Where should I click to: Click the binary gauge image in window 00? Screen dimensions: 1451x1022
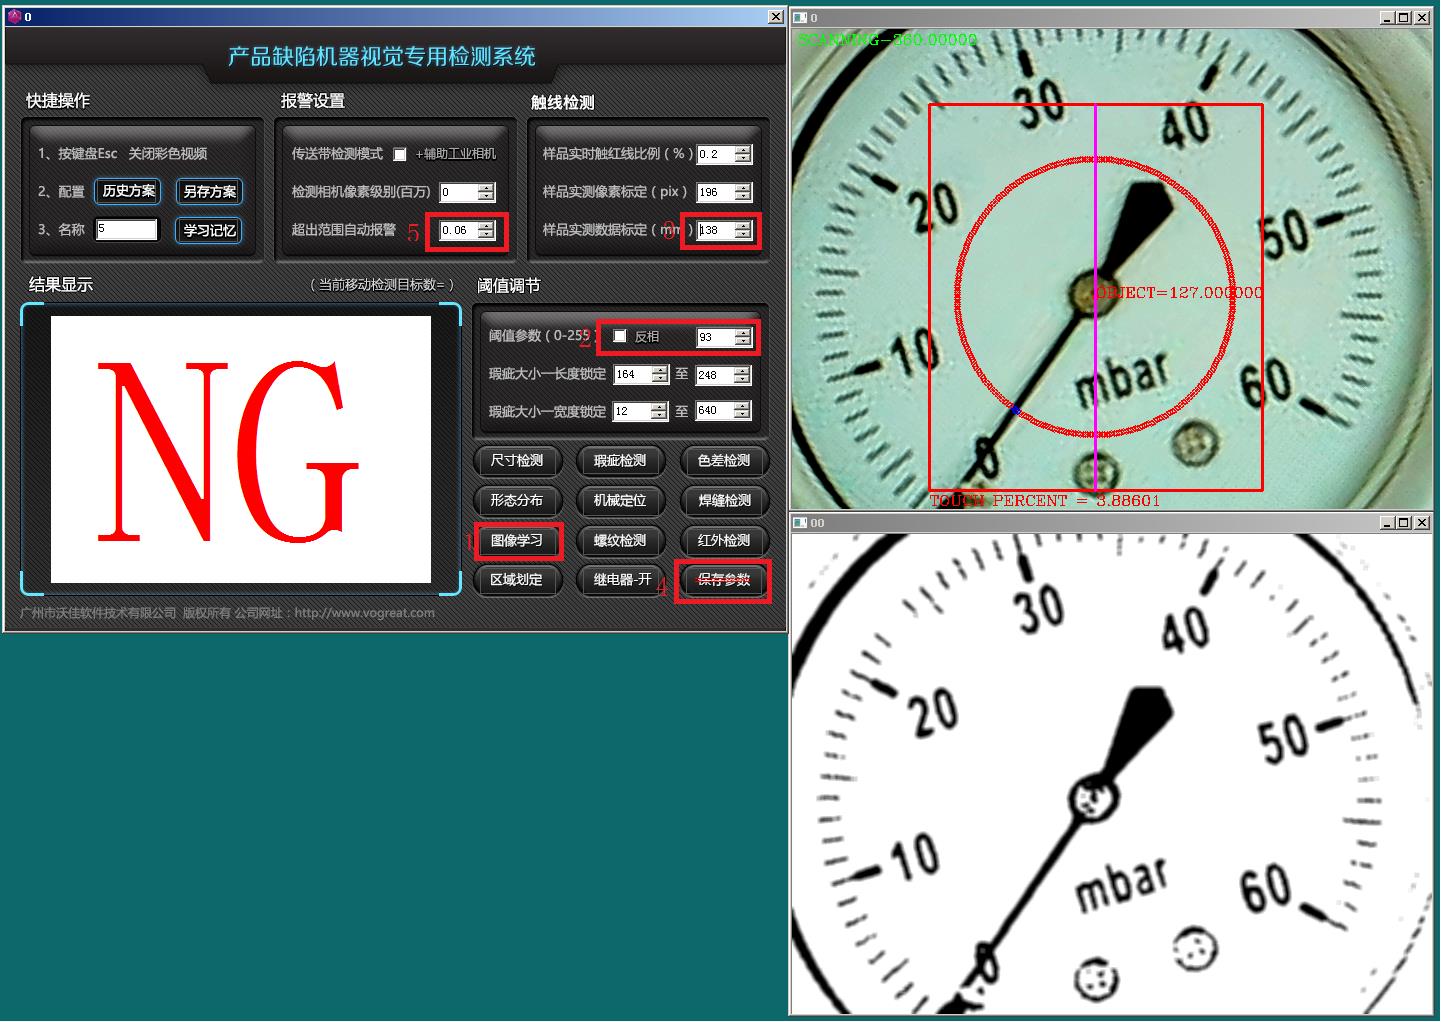tap(1111, 773)
